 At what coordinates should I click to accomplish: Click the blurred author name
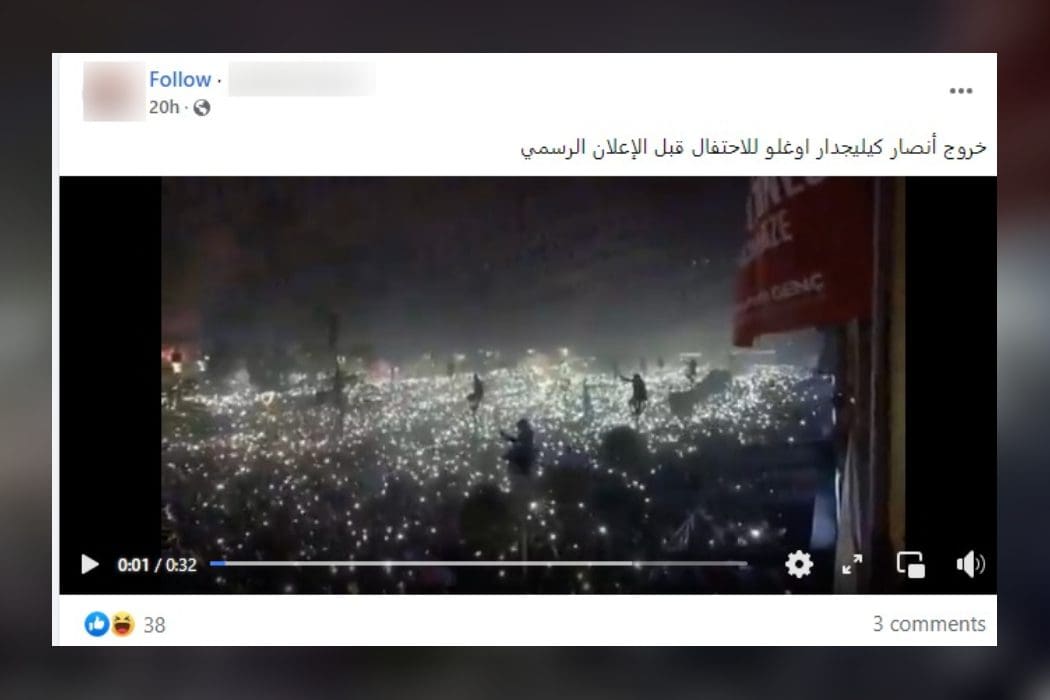(x=301, y=80)
